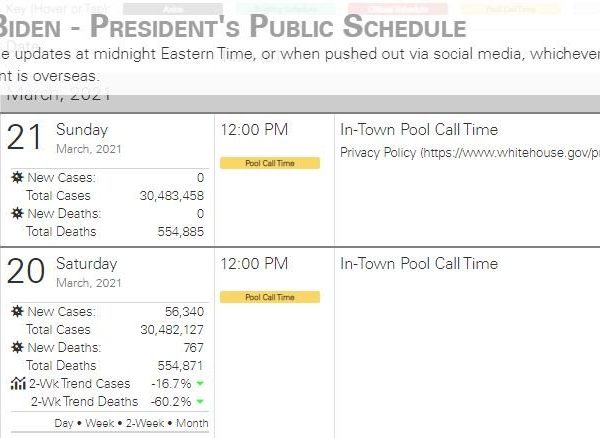Click the virus icon beside Saturday's New Cases
This screenshot has width=600, height=438.
tap(16, 311)
